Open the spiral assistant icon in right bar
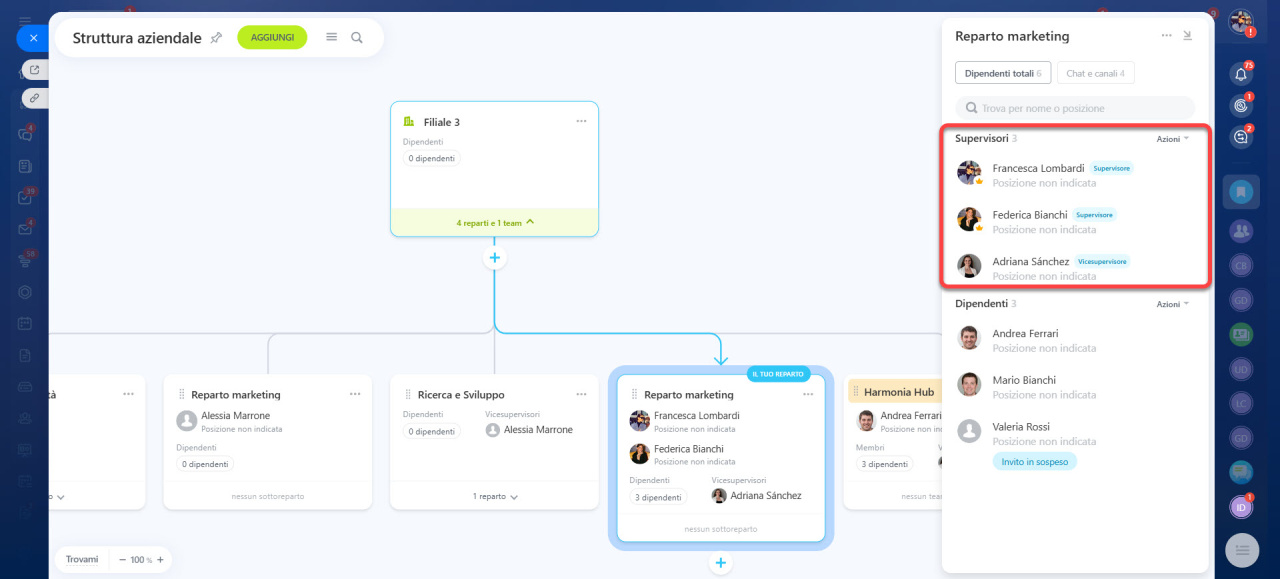This screenshot has width=1280, height=579. pos(1241,105)
